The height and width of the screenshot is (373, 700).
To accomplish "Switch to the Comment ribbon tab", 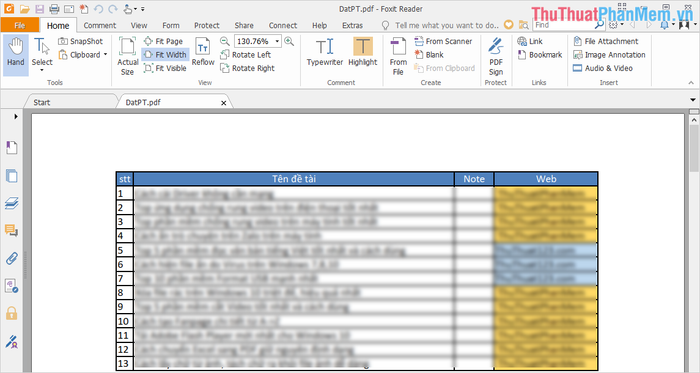I will (100, 25).
